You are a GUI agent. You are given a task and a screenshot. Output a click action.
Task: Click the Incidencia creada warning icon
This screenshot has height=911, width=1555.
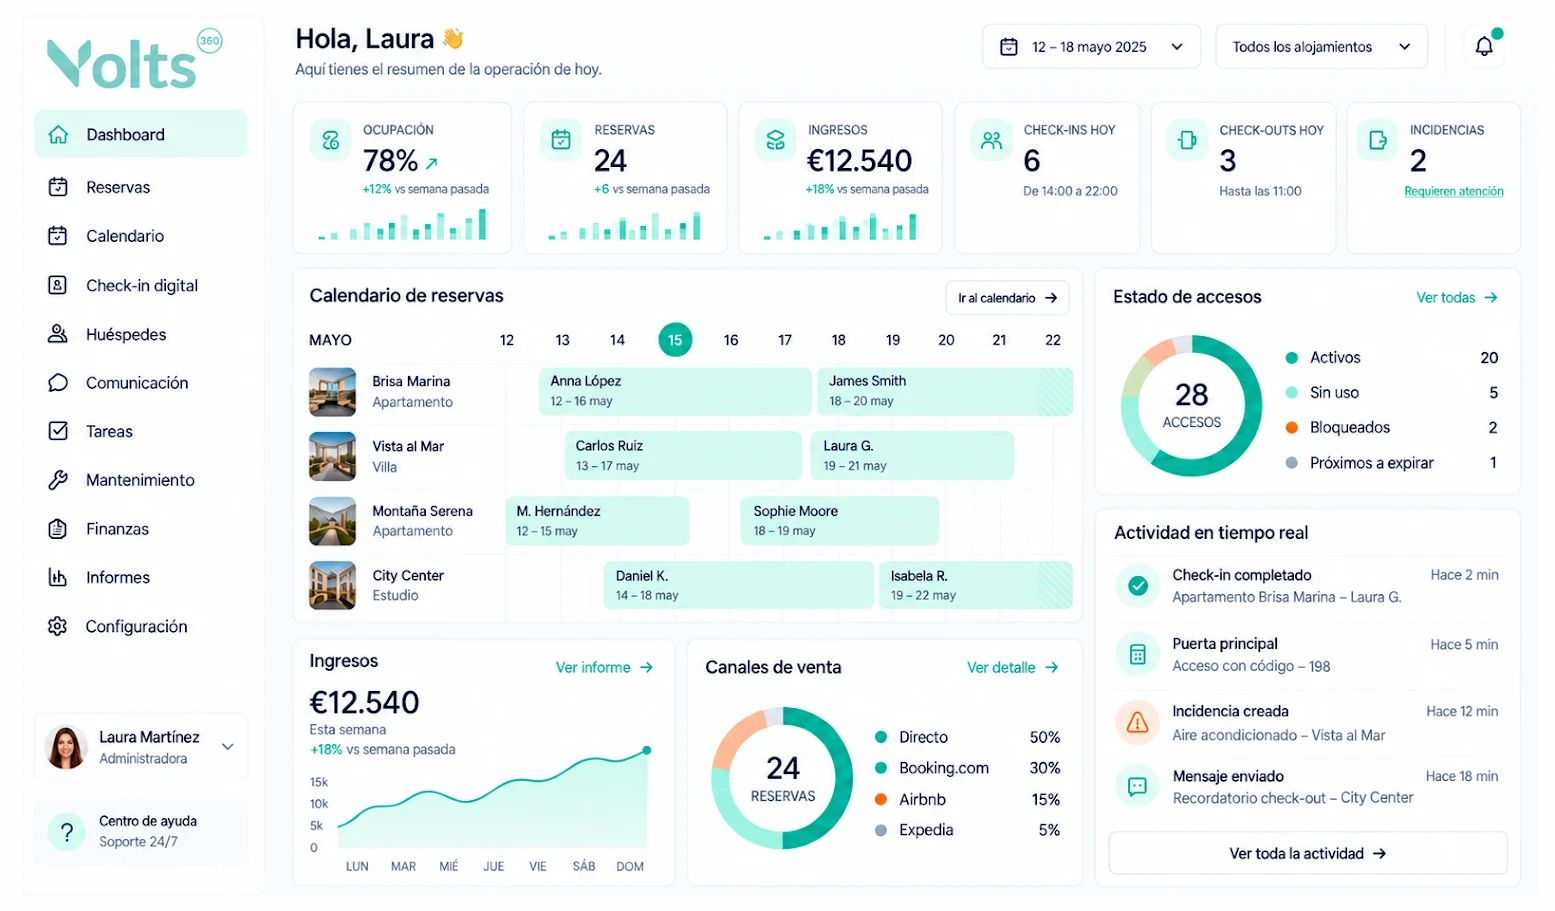1138,722
